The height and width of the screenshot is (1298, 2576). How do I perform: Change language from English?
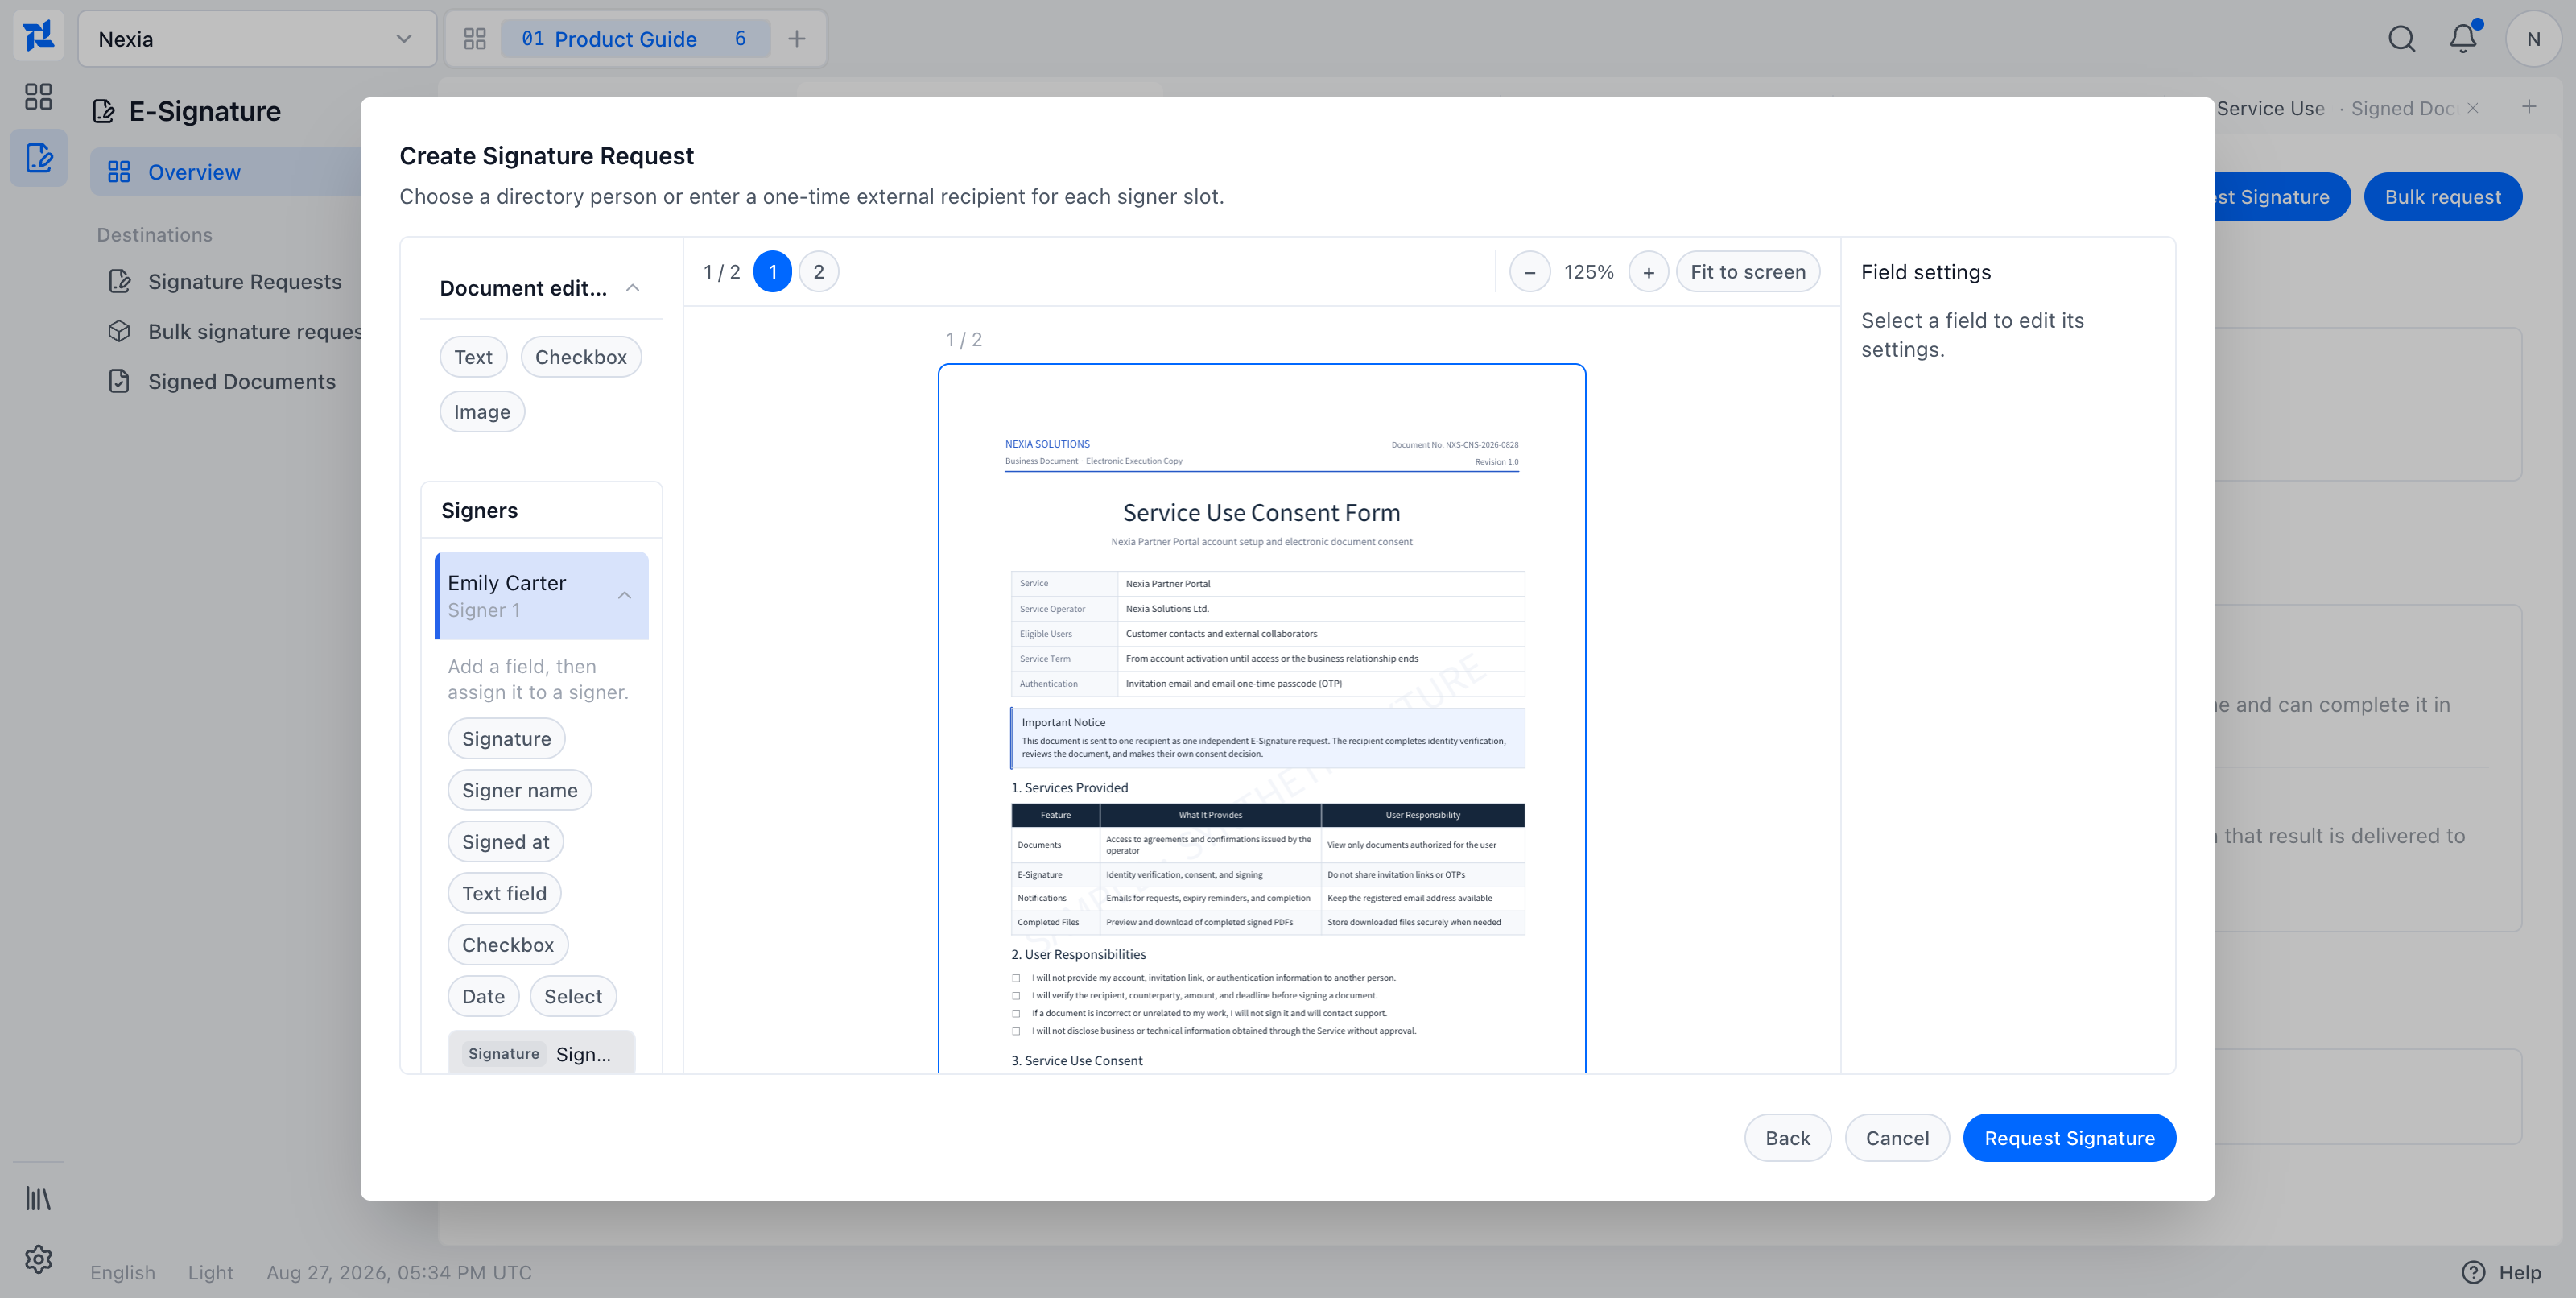(x=122, y=1272)
